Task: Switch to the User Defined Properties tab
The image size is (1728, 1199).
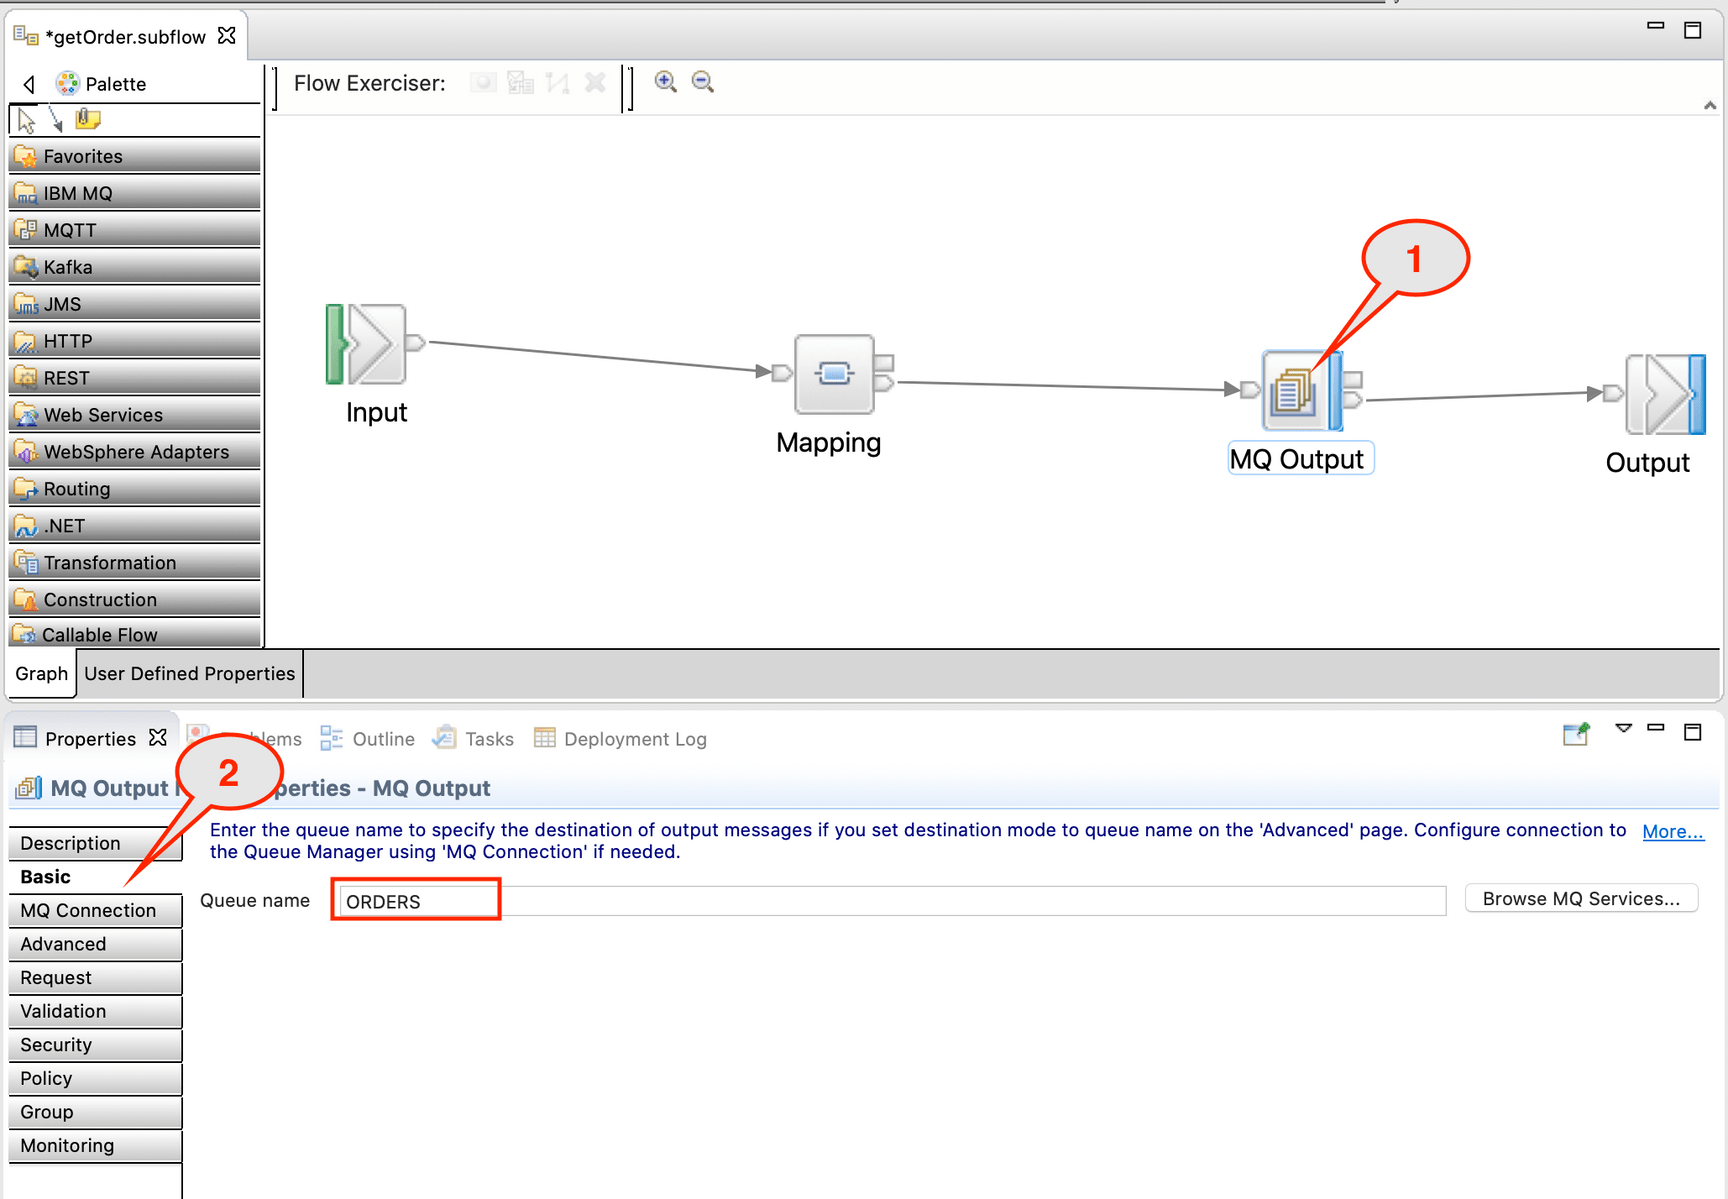Action: pos(188,673)
